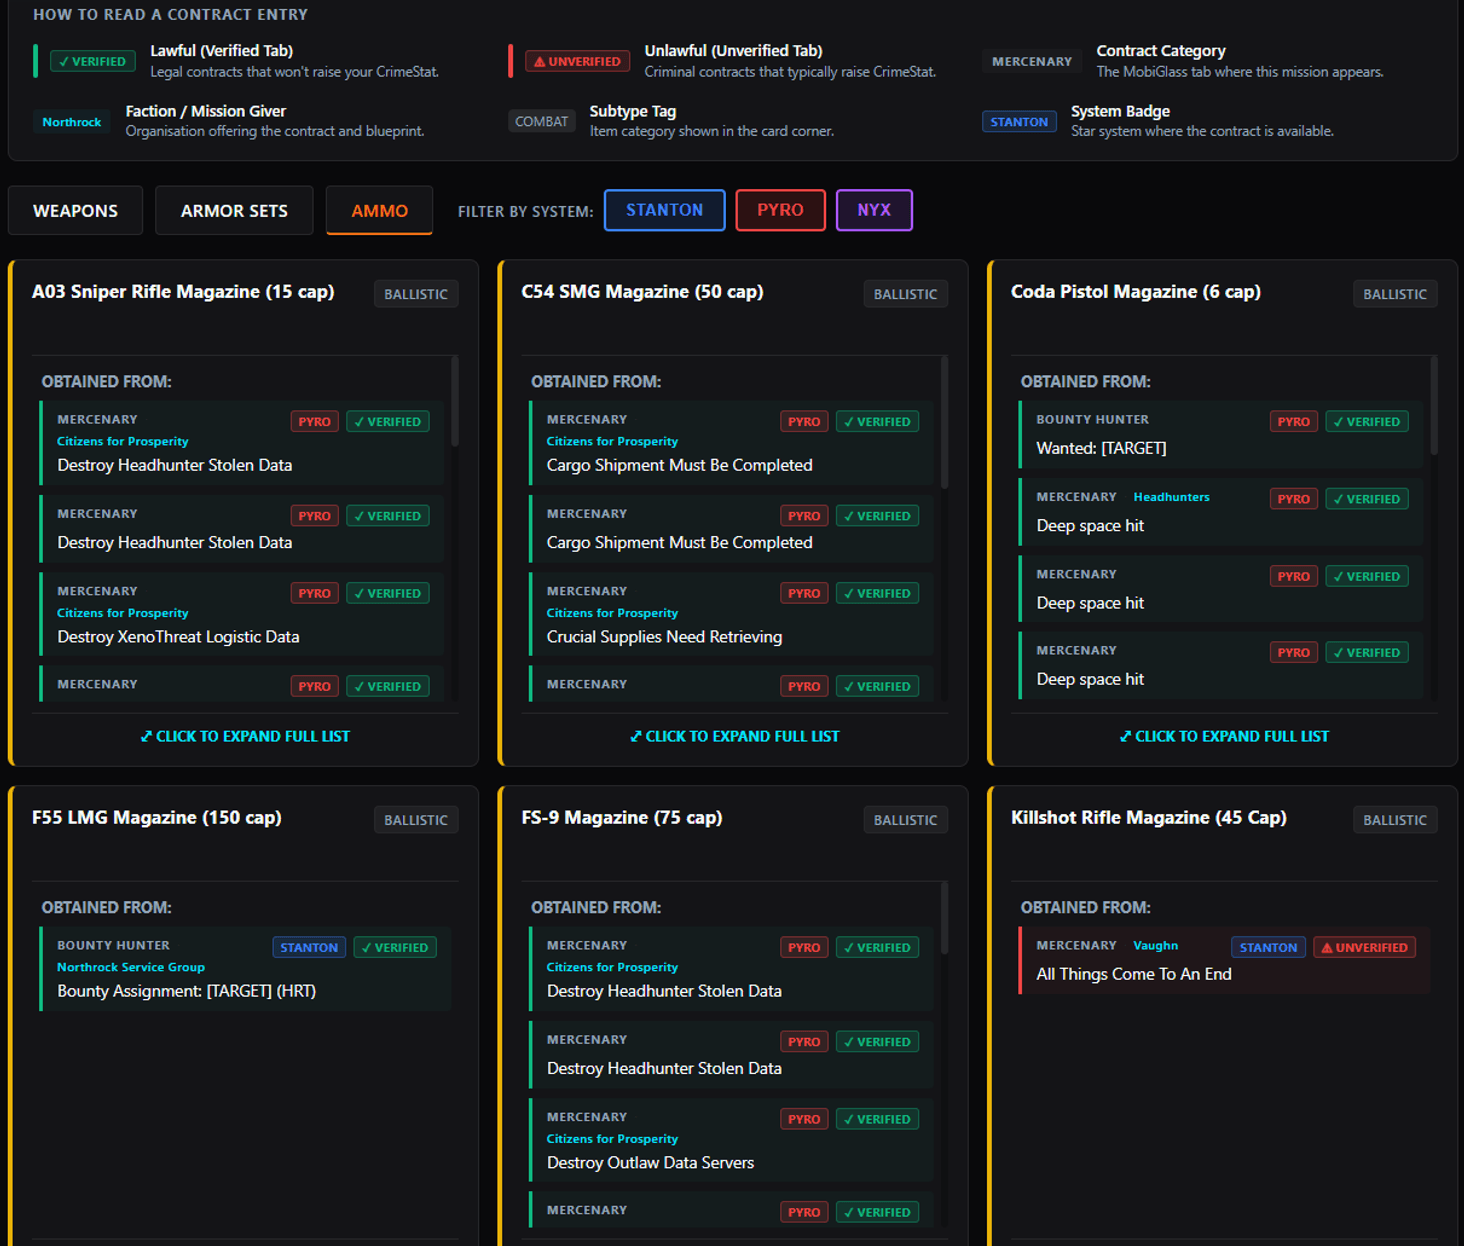This screenshot has width=1464, height=1246.
Task: Open the Headhunters faction link
Action: coord(1171,496)
